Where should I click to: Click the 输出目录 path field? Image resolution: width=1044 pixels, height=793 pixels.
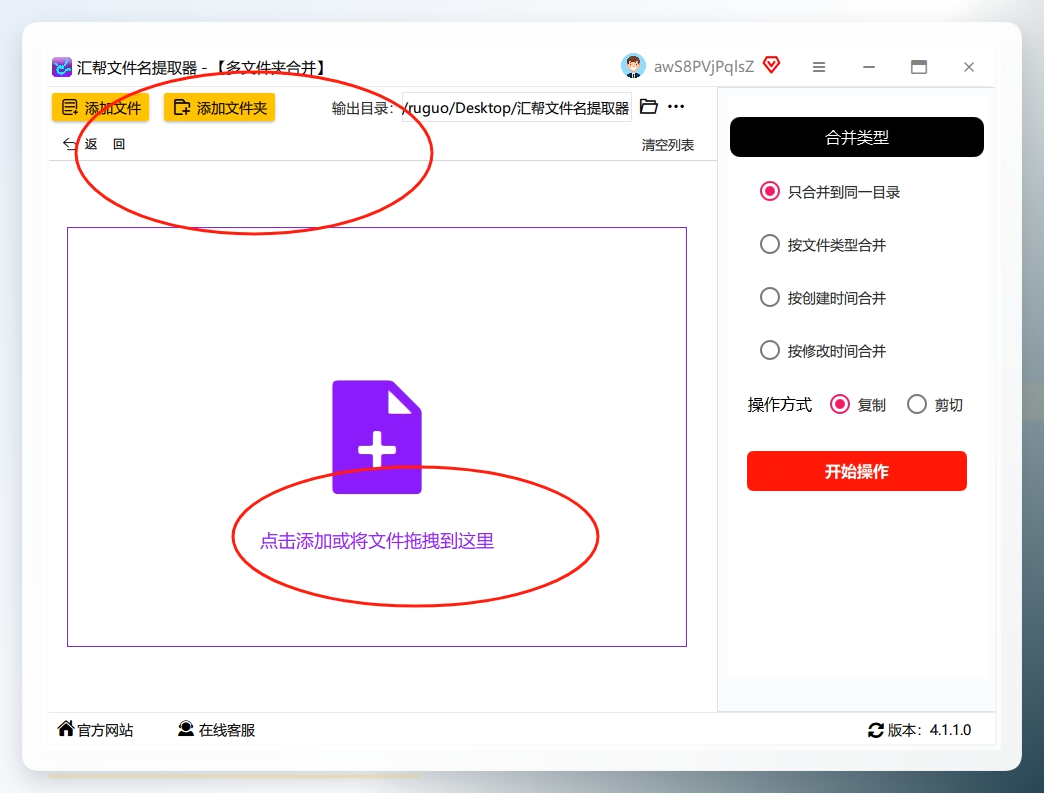tap(517, 107)
